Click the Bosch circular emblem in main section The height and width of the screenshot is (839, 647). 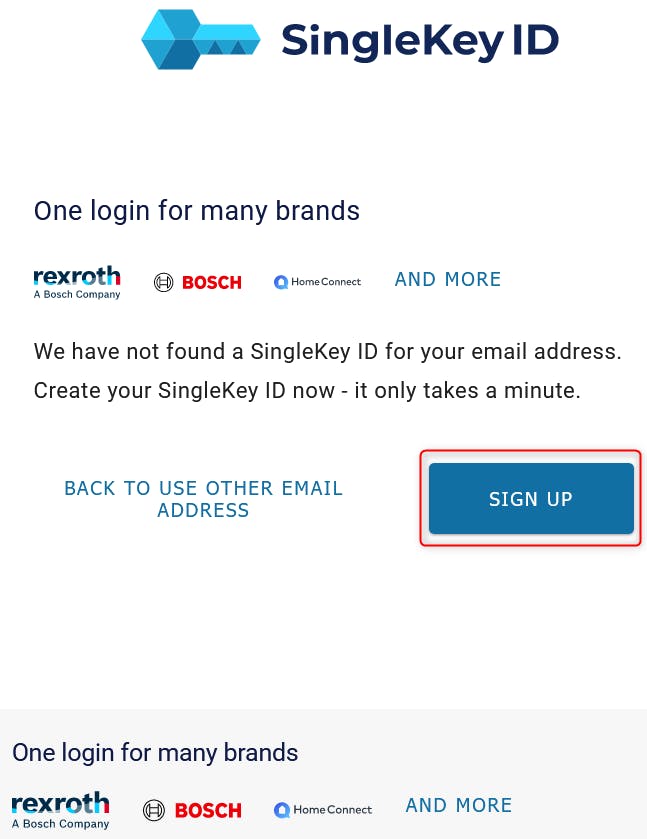(163, 282)
